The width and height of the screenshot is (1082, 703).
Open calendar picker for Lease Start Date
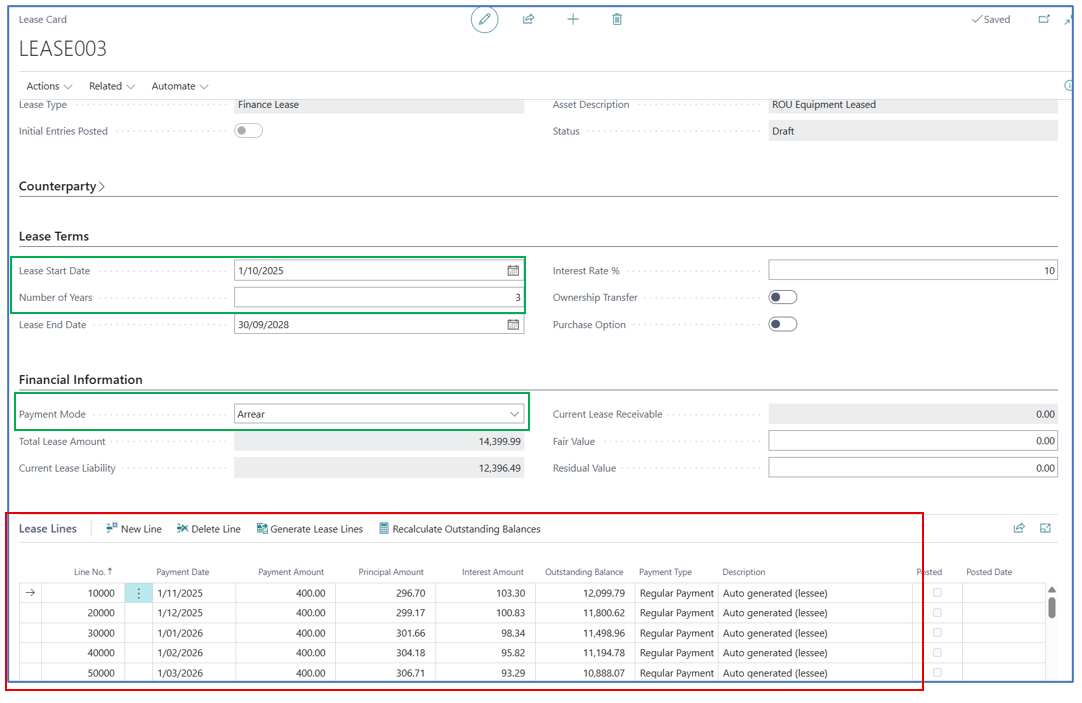point(513,270)
